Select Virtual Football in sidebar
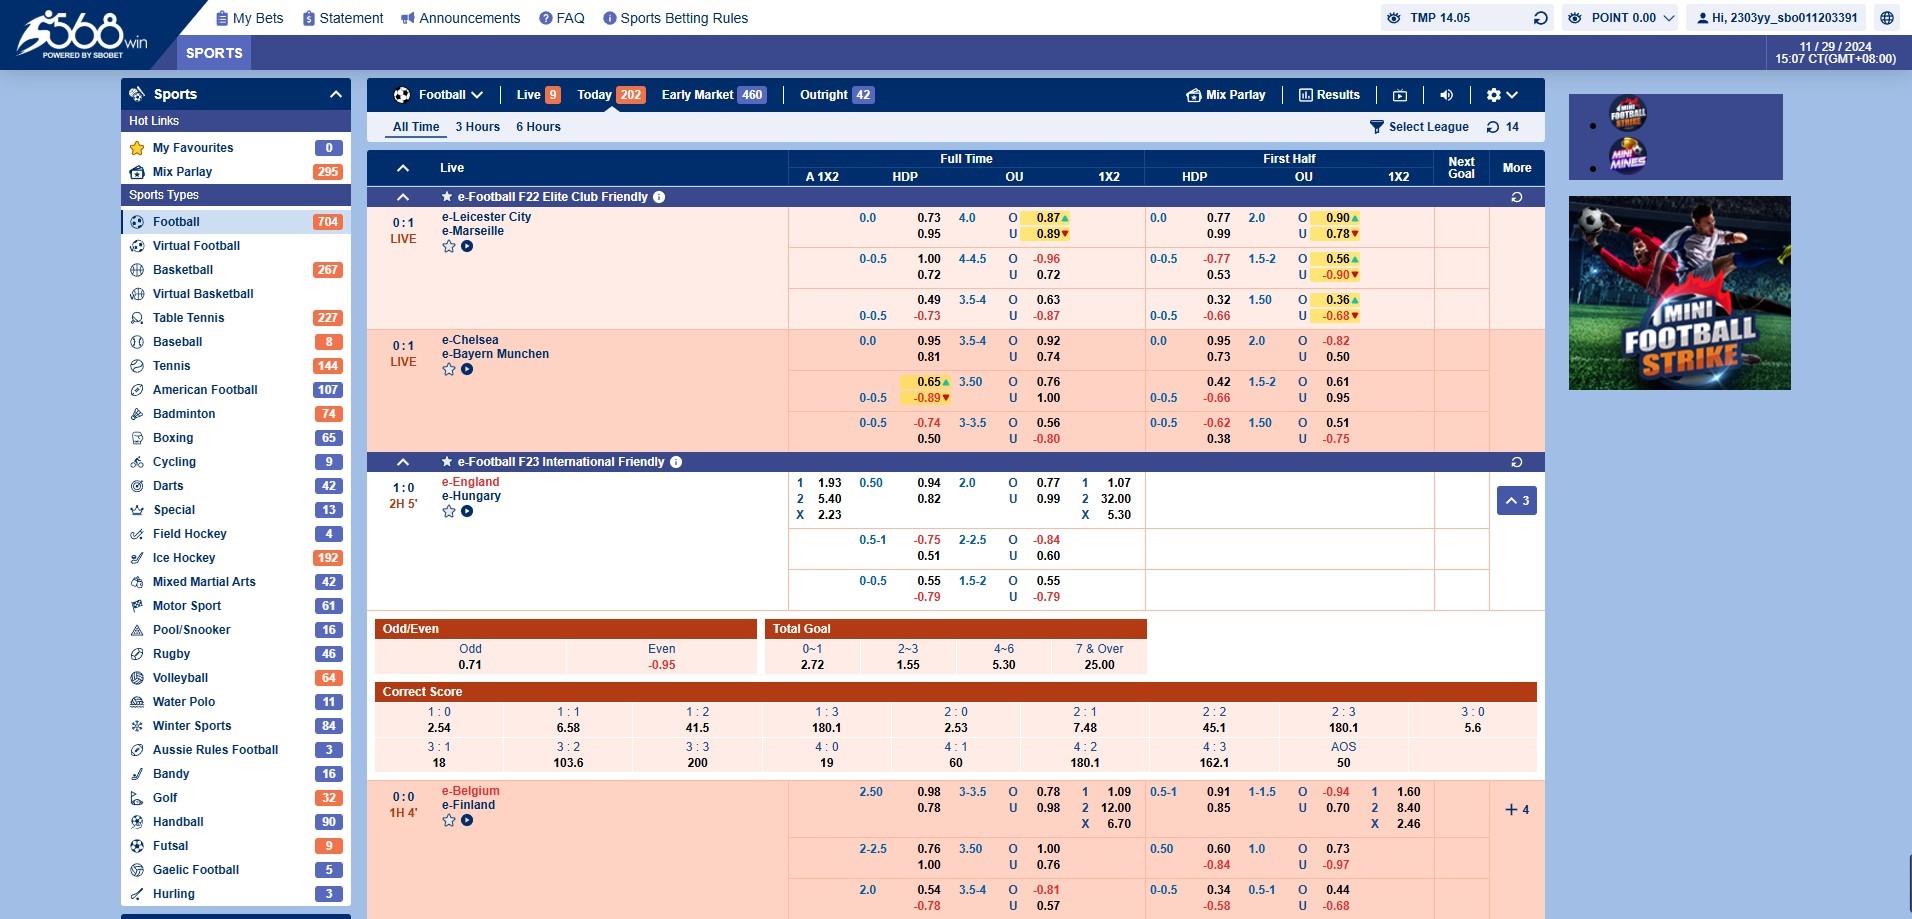 pos(236,246)
